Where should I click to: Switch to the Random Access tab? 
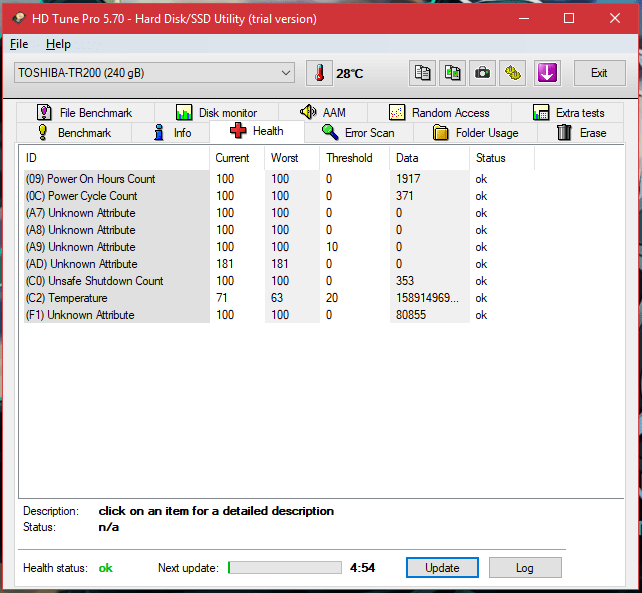point(439,113)
